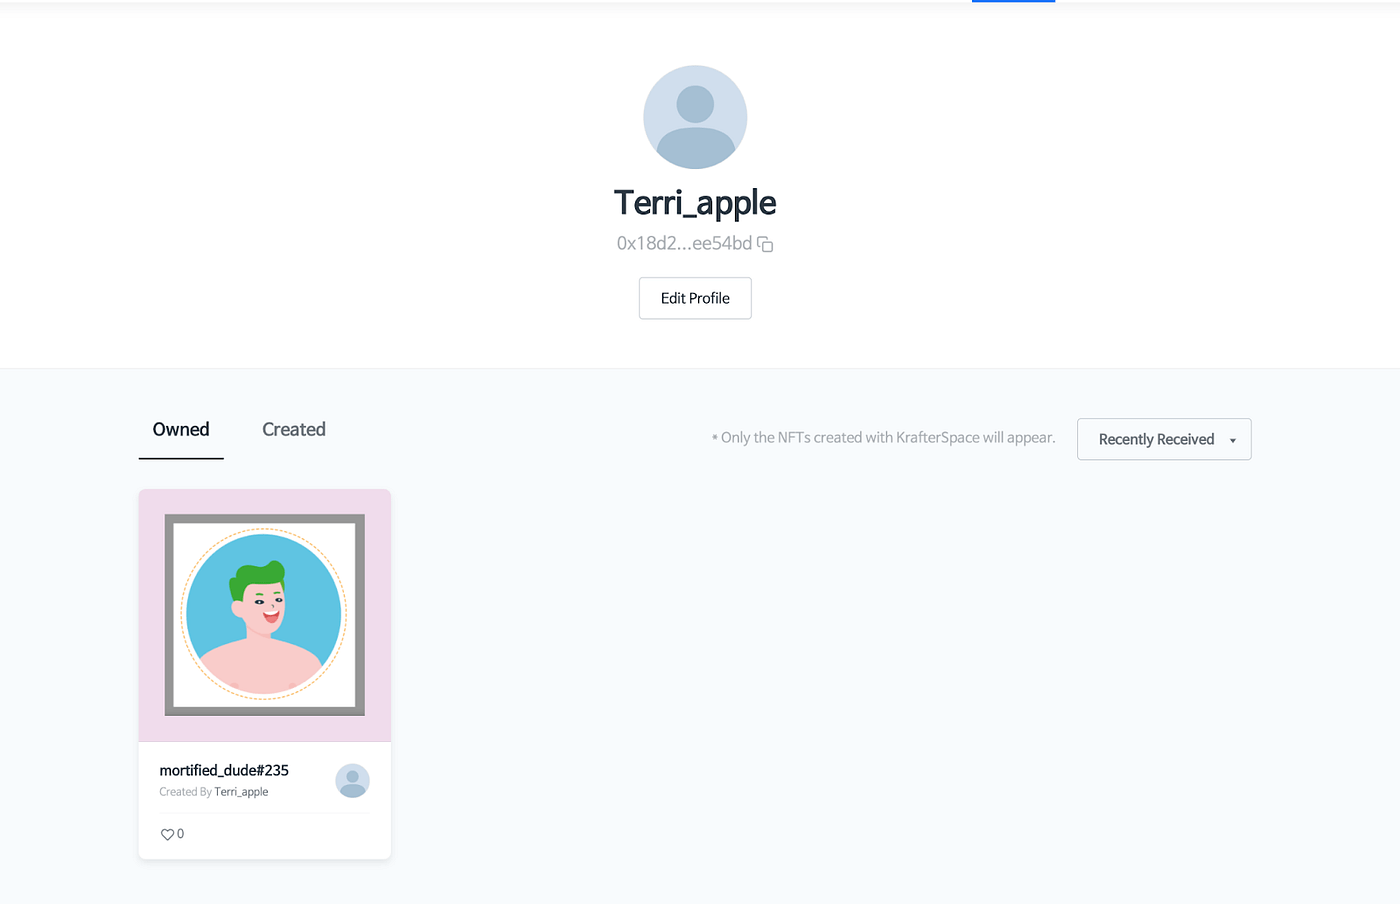Click the like count next to the heart
The width and height of the screenshot is (1400, 904).
[180, 834]
